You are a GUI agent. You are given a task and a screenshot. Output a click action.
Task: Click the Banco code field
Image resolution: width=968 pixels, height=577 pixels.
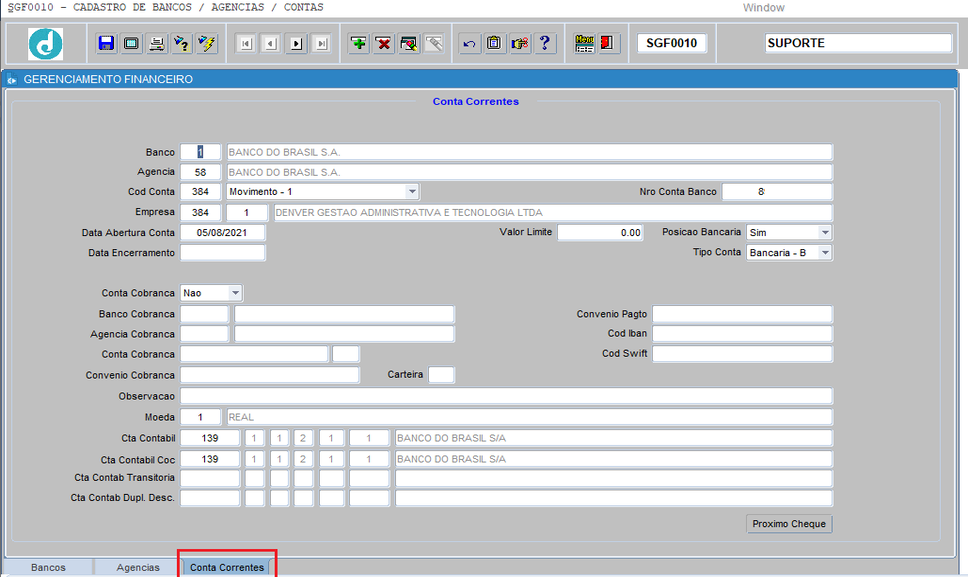200,152
